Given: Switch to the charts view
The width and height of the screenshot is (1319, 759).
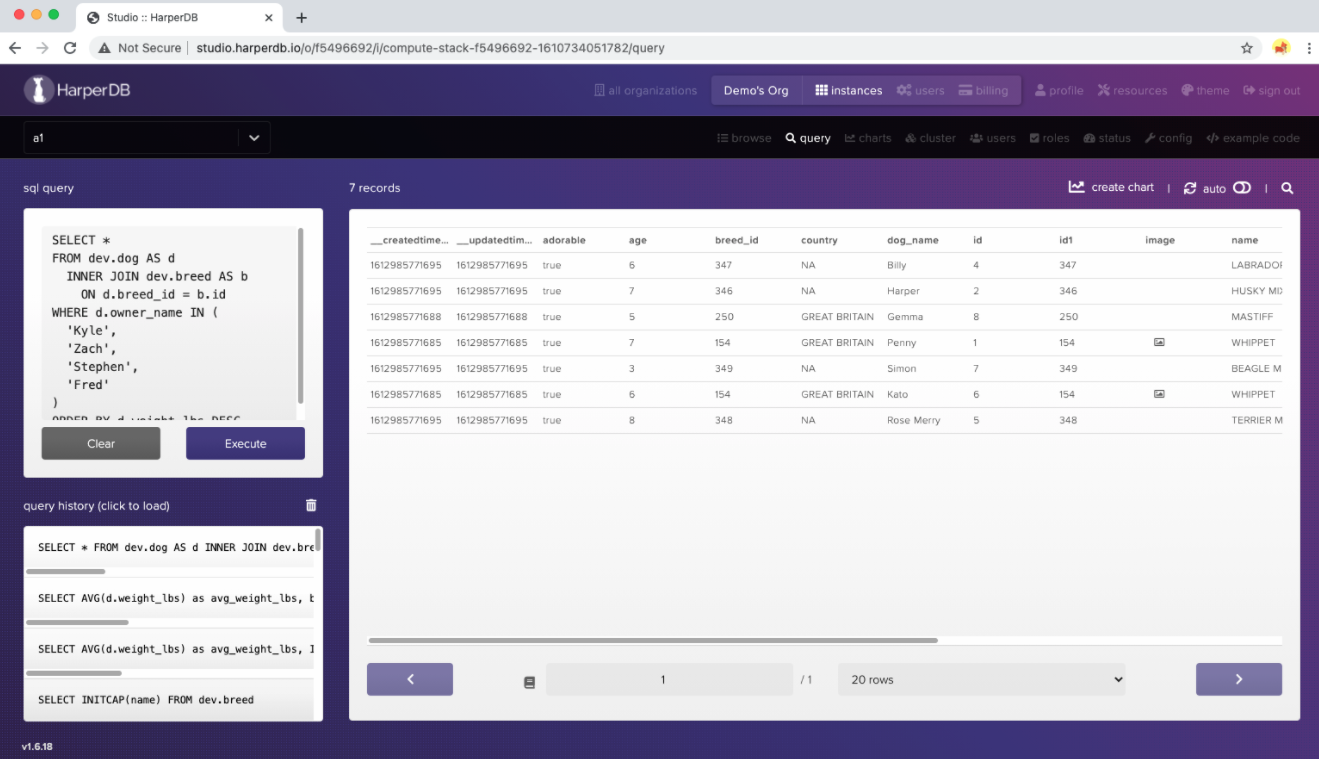Looking at the screenshot, I should (868, 138).
